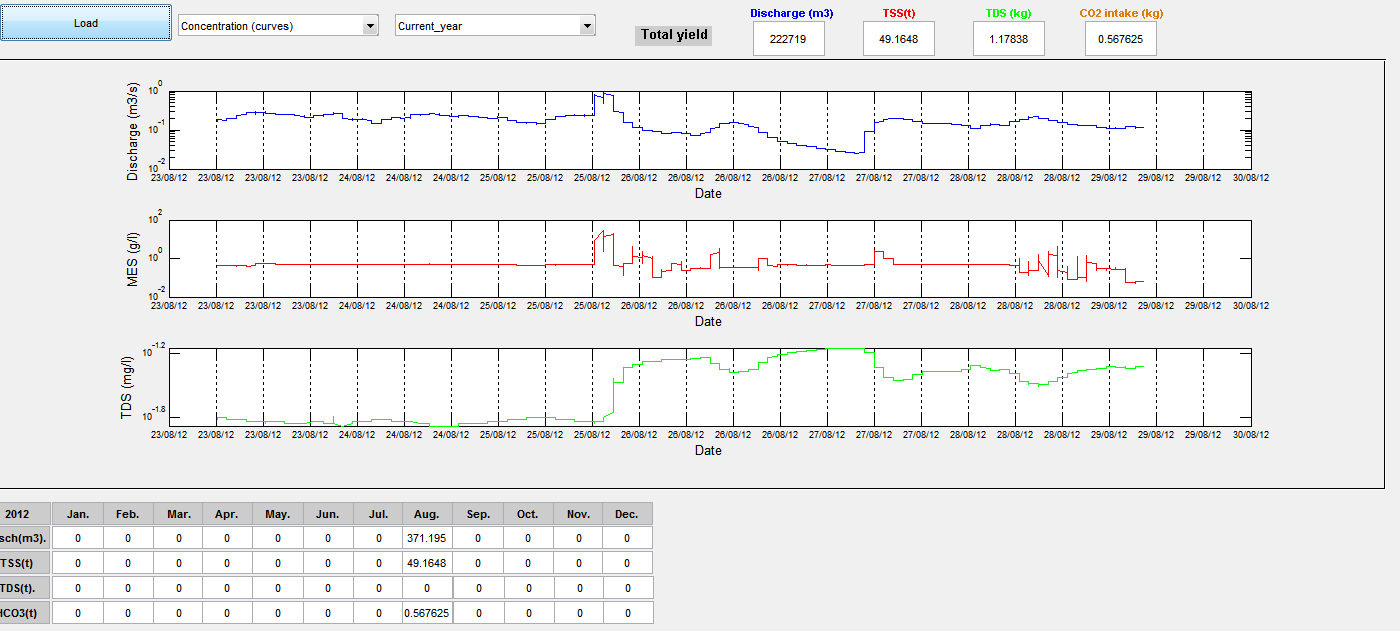Select the Discharge total value field

click(789, 40)
